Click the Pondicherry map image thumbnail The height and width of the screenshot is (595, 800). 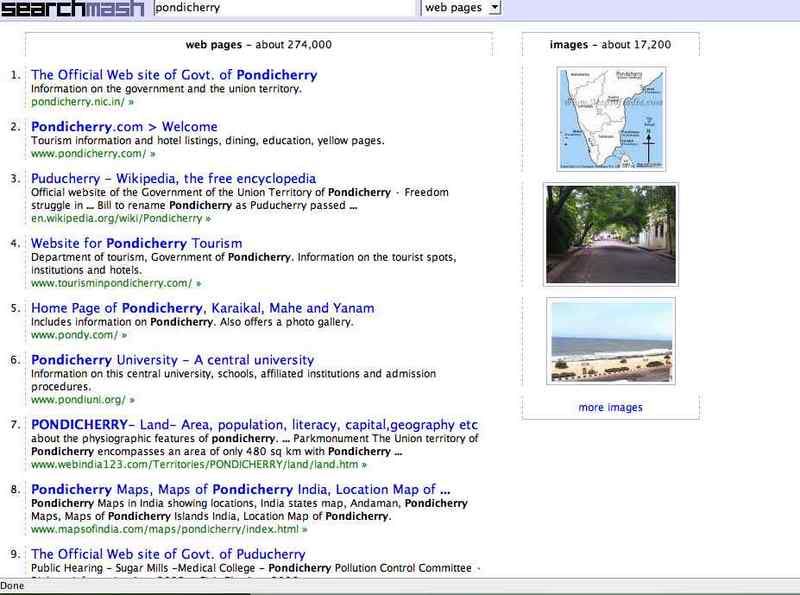point(611,118)
